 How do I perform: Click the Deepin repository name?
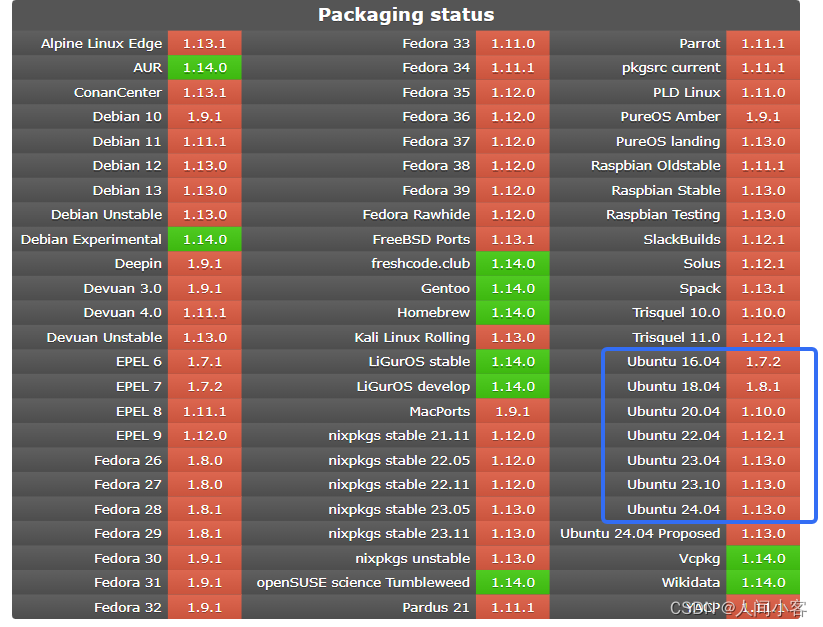pyautogui.click(x=138, y=263)
